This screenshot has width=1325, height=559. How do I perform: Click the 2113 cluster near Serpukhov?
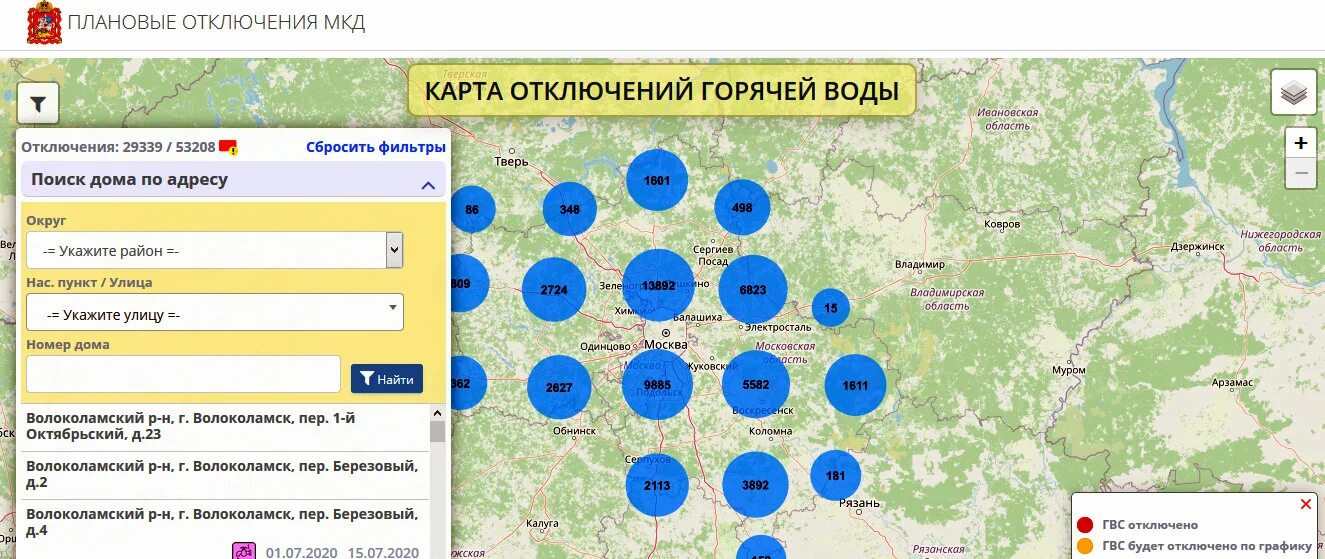(x=657, y=485)
